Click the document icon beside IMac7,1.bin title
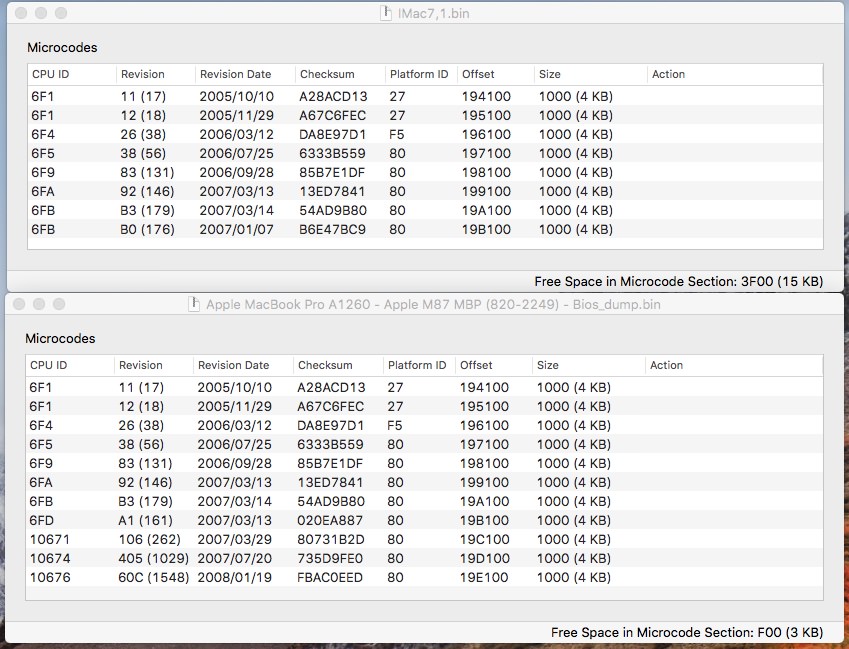Viewport: 849px width, 649px height. 386,13
